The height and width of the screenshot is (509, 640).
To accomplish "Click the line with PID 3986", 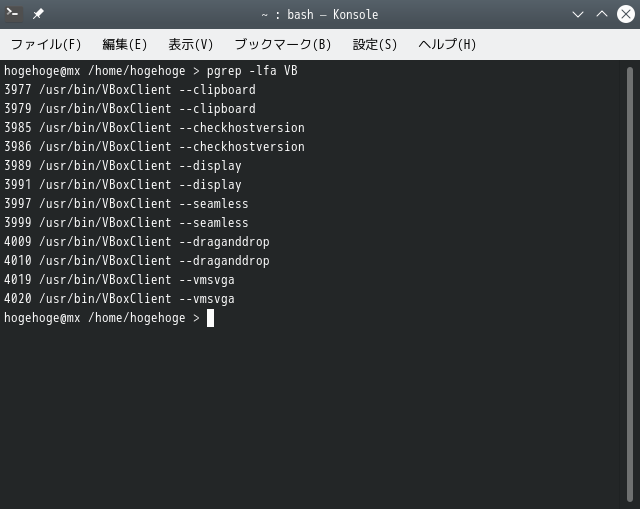I will click(154, 147).
